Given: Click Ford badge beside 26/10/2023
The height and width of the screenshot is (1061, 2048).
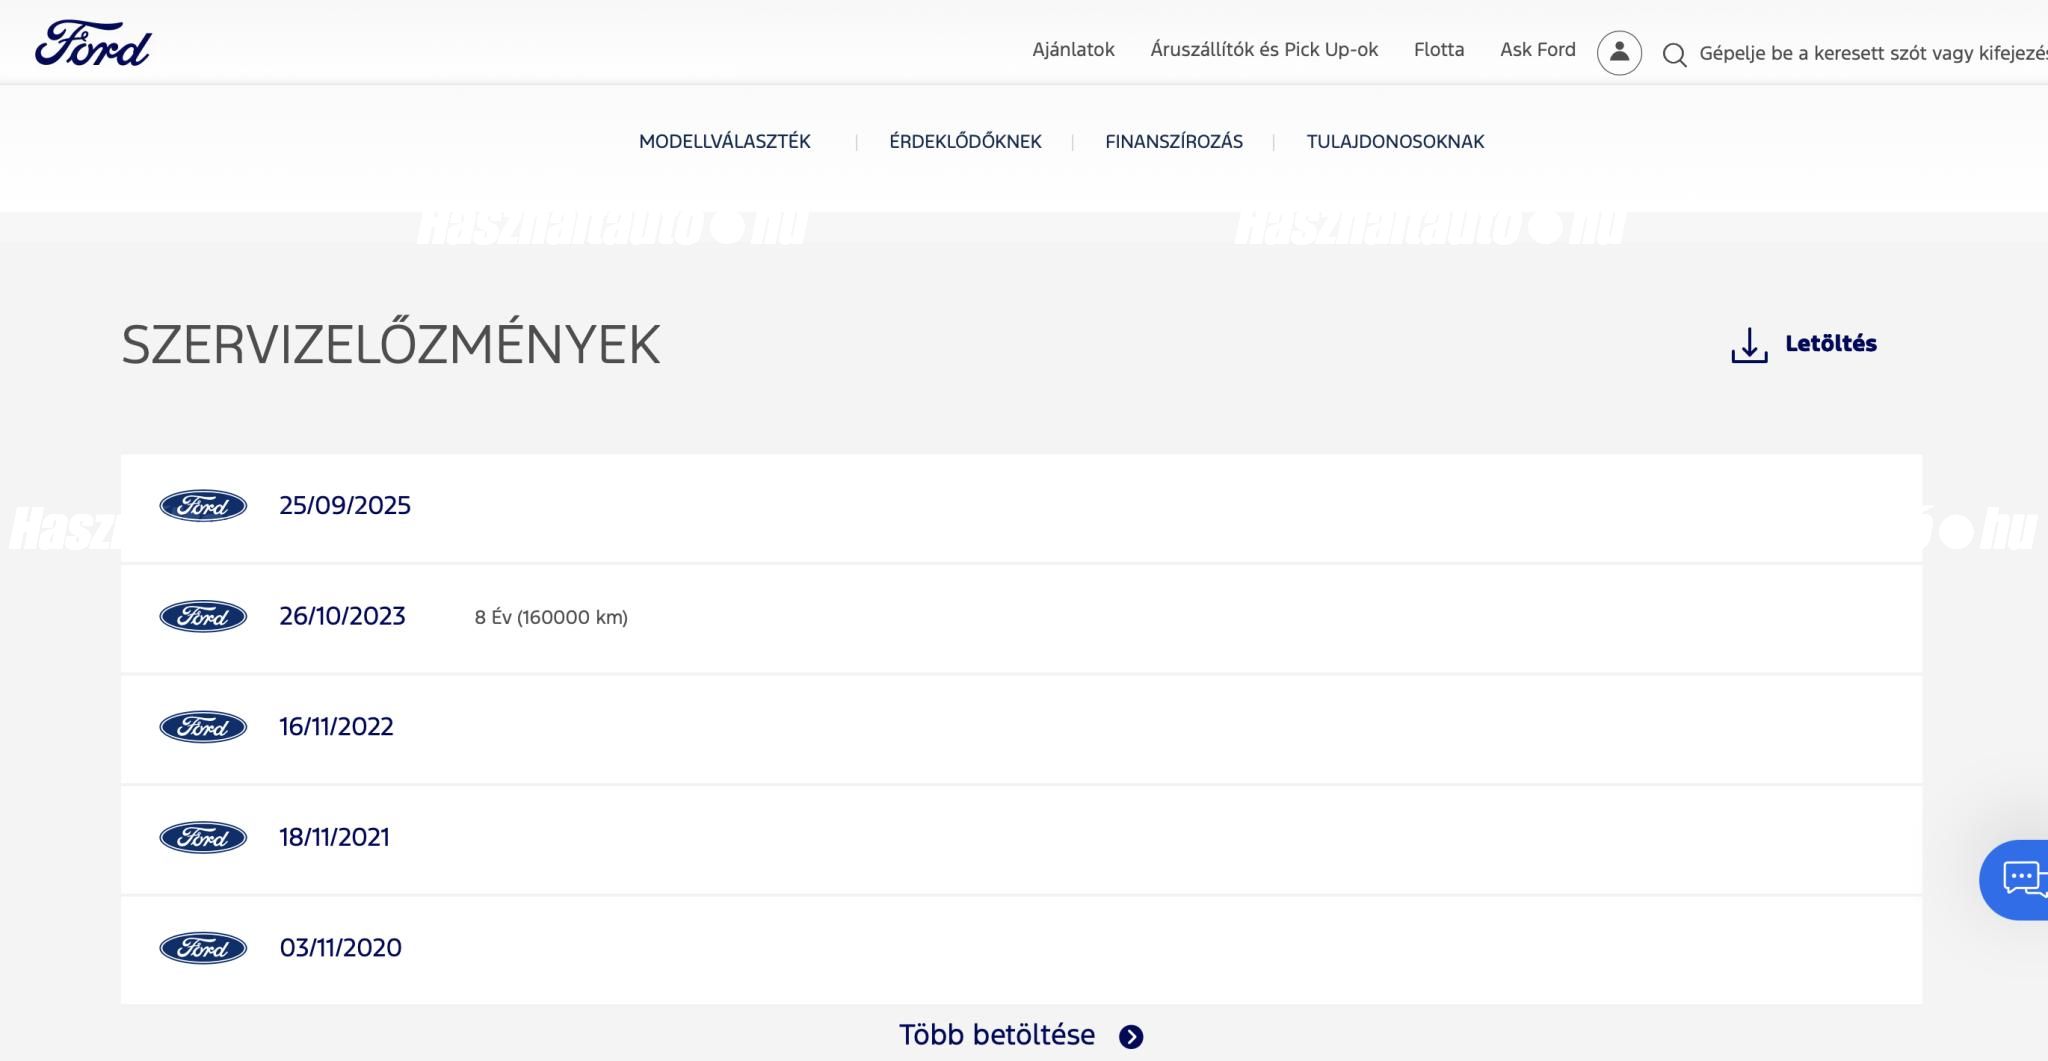Looking at the screenshot, I should tap(203, 617).
